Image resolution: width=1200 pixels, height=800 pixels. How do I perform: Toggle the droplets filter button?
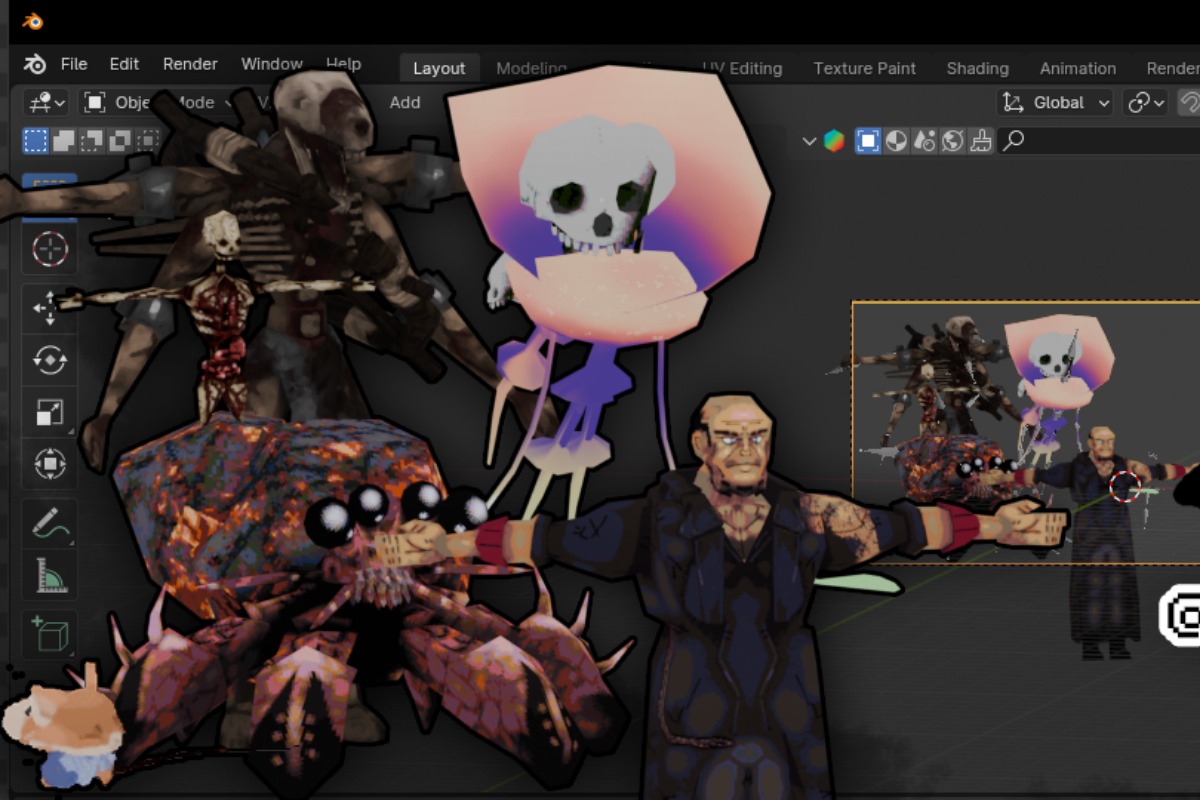tap(924, 141)
